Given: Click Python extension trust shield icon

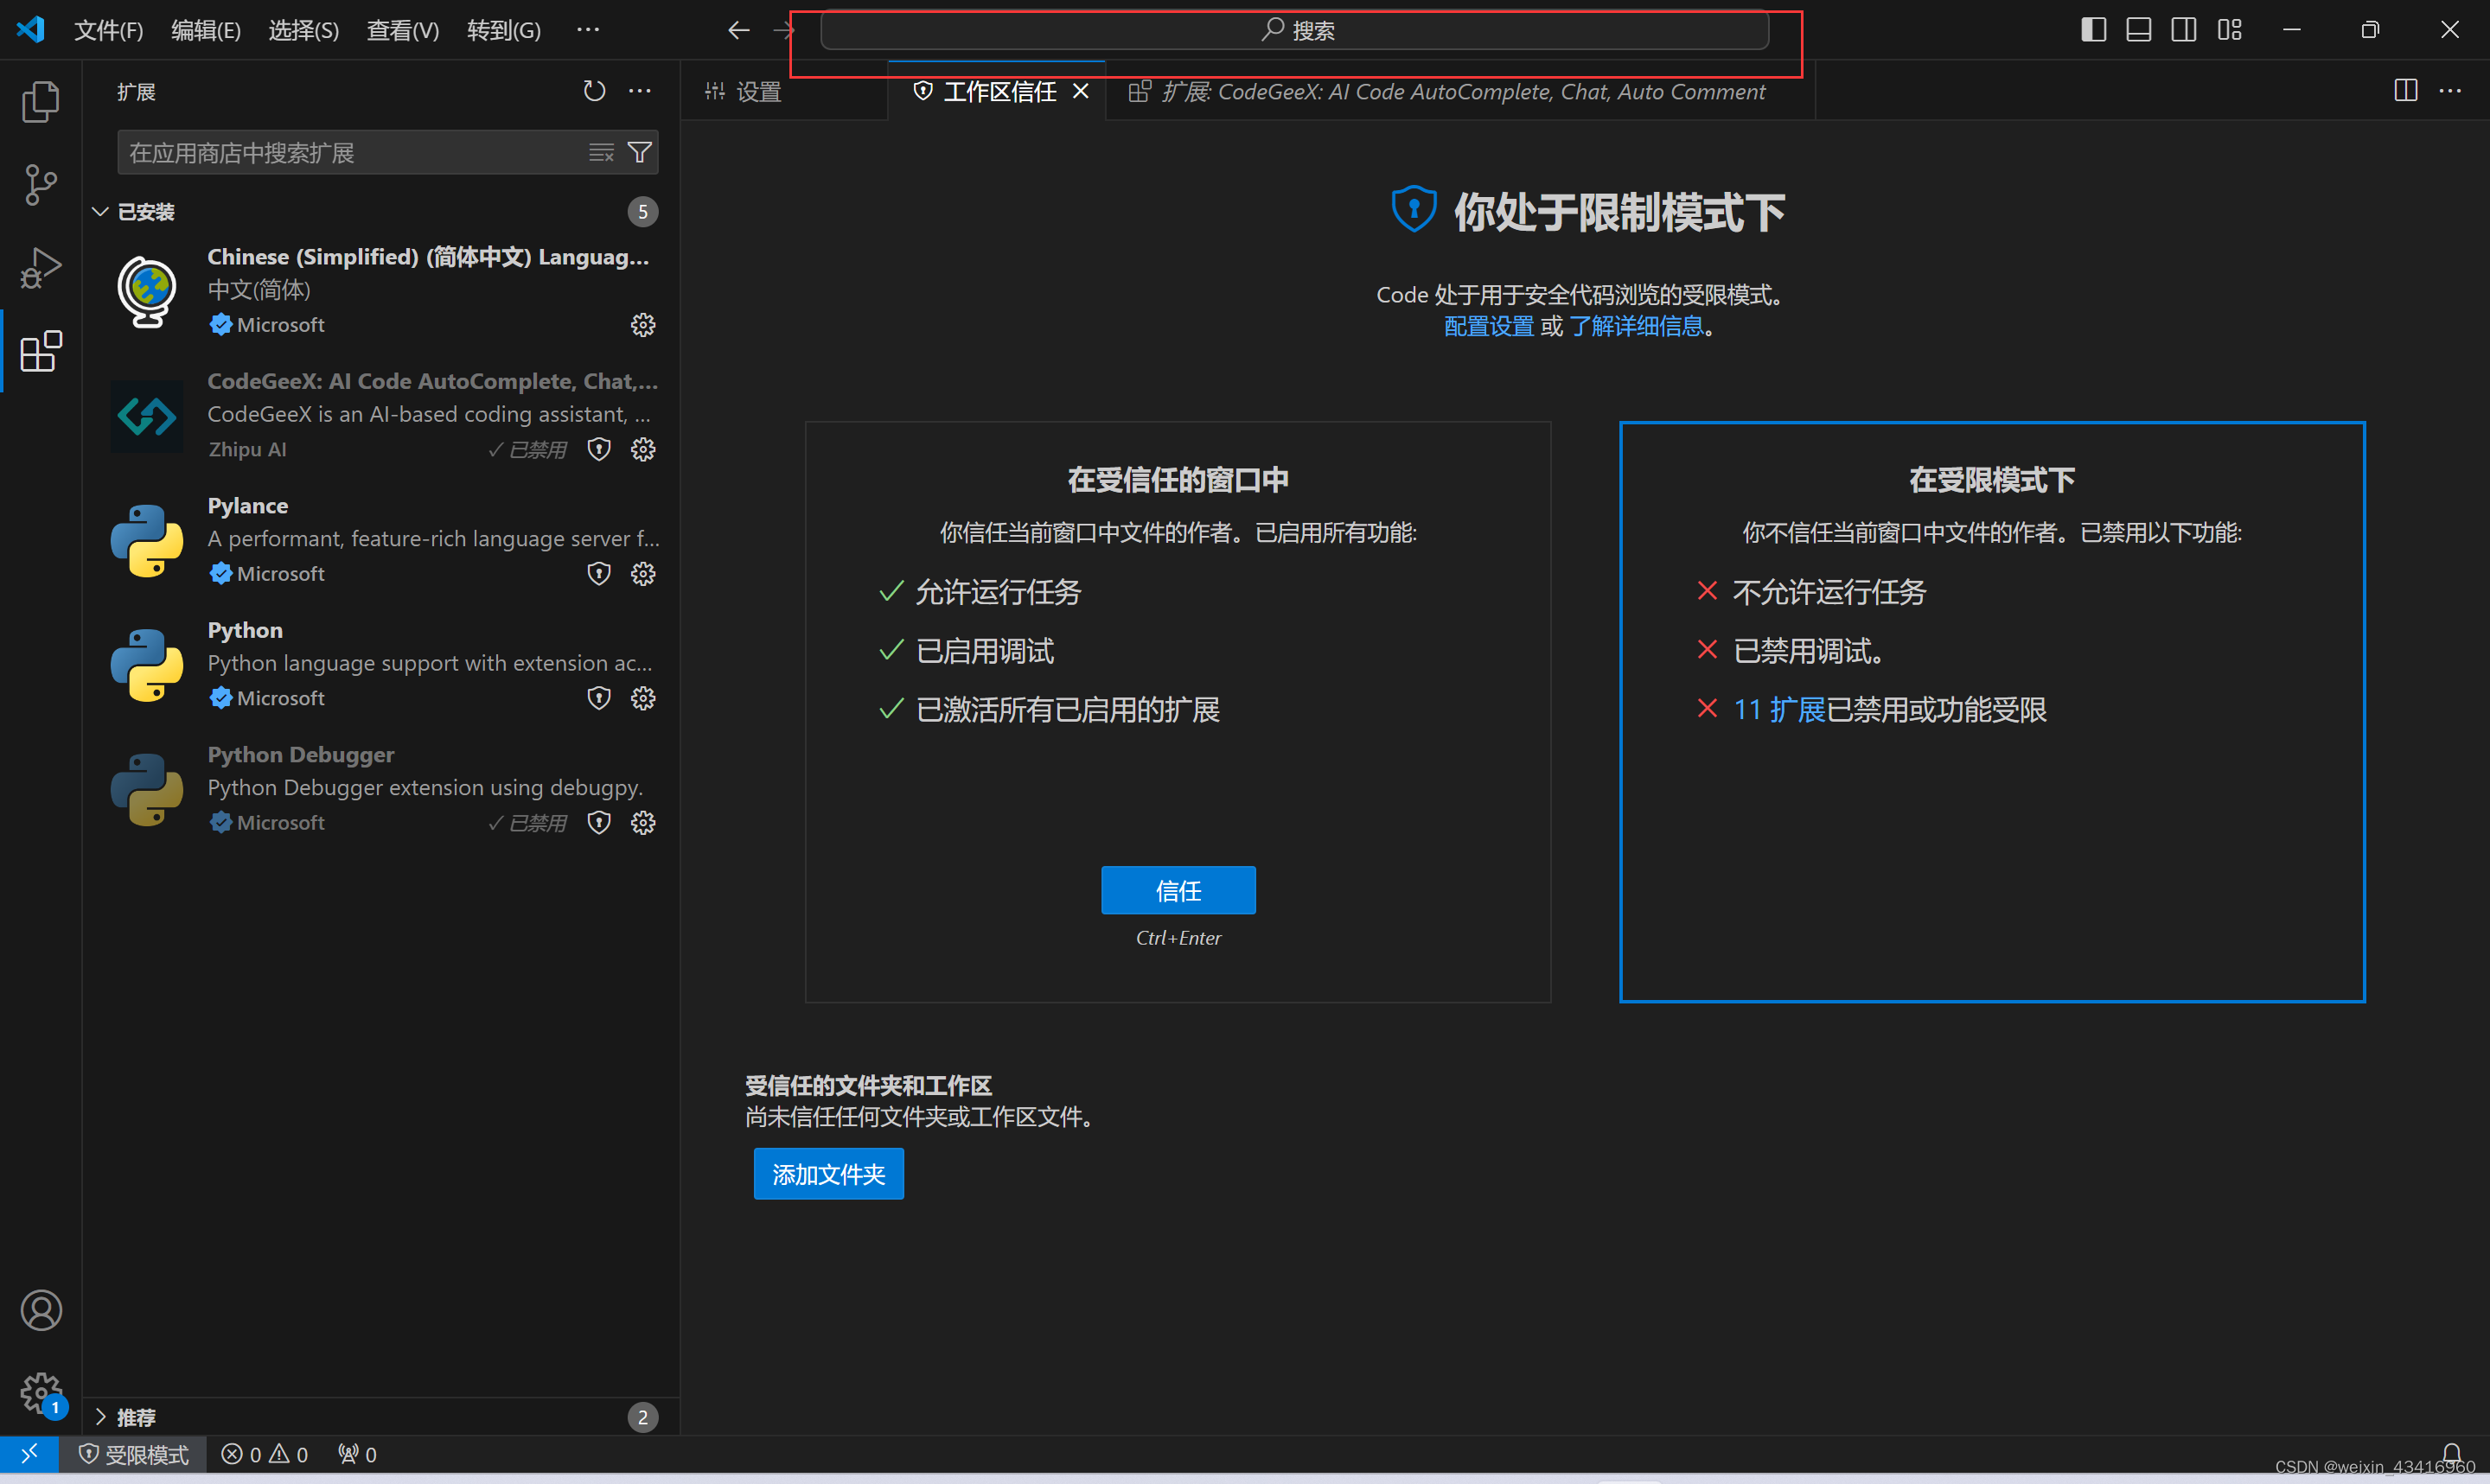Looking at the screenshot, I should pos(599,698).
